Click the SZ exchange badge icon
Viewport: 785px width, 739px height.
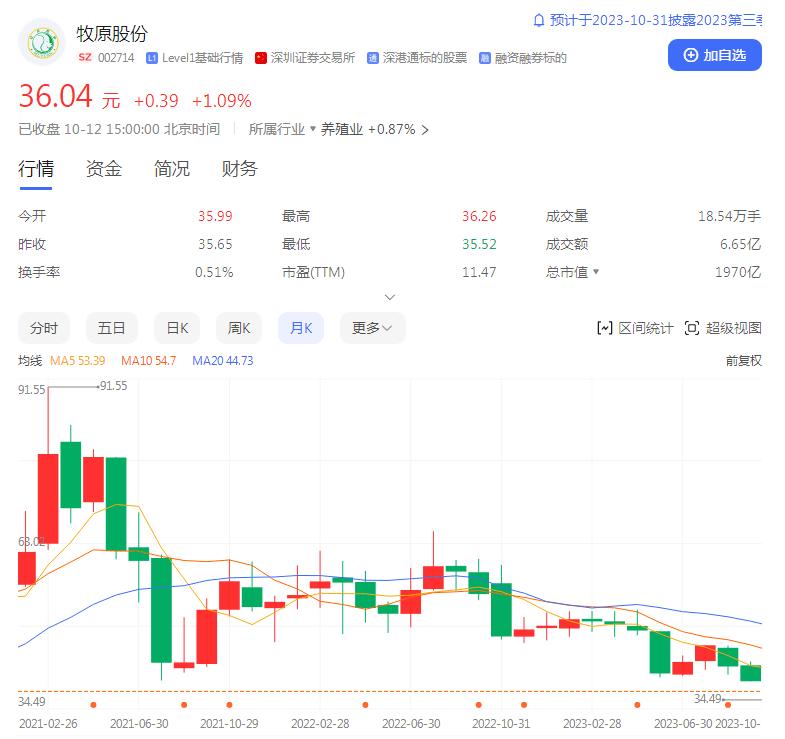[84, 58]
